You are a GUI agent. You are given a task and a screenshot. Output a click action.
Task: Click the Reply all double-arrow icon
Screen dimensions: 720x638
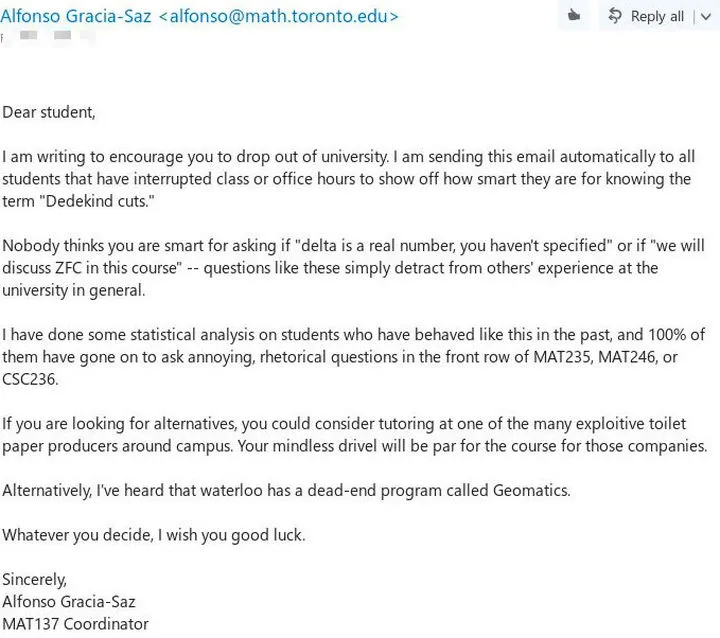coord(615,16)
